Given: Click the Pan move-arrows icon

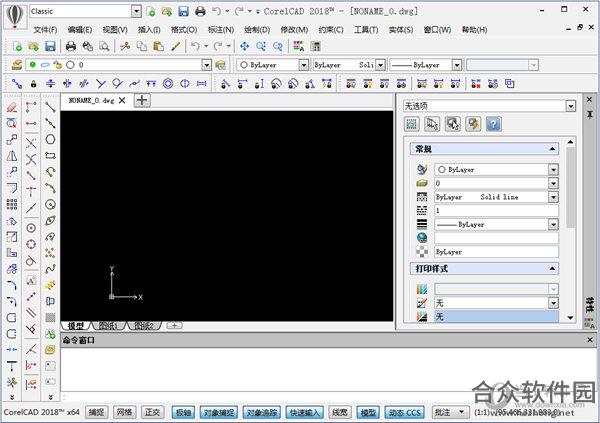Looking at the screenshot, I should 244,47.
